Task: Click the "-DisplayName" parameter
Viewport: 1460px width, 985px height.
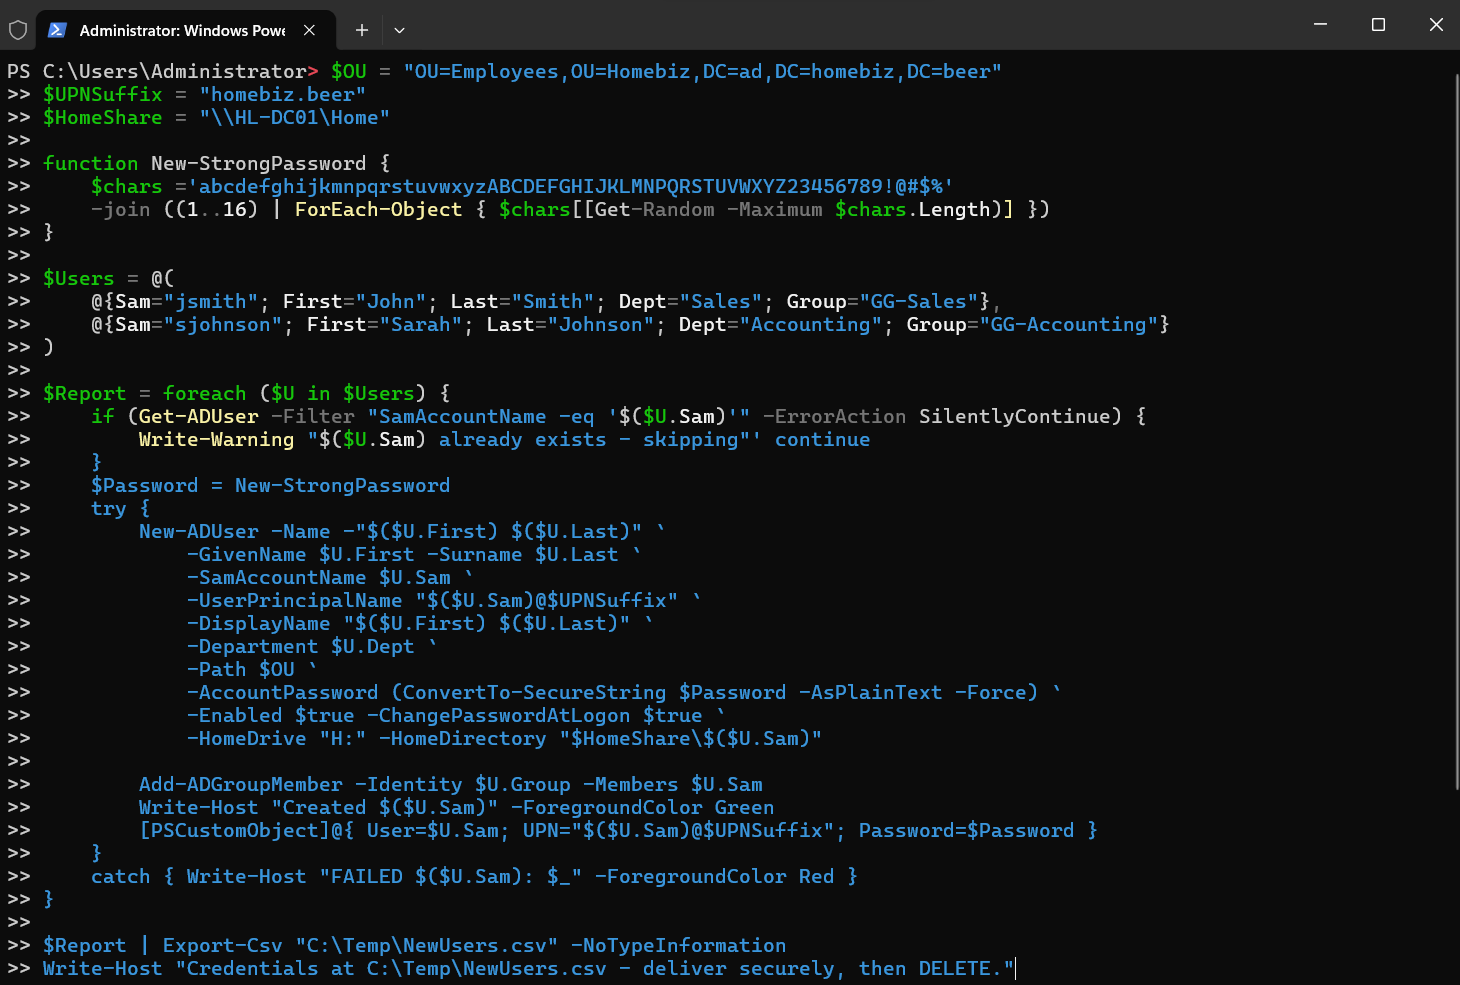Action: (x=259, y=623)
